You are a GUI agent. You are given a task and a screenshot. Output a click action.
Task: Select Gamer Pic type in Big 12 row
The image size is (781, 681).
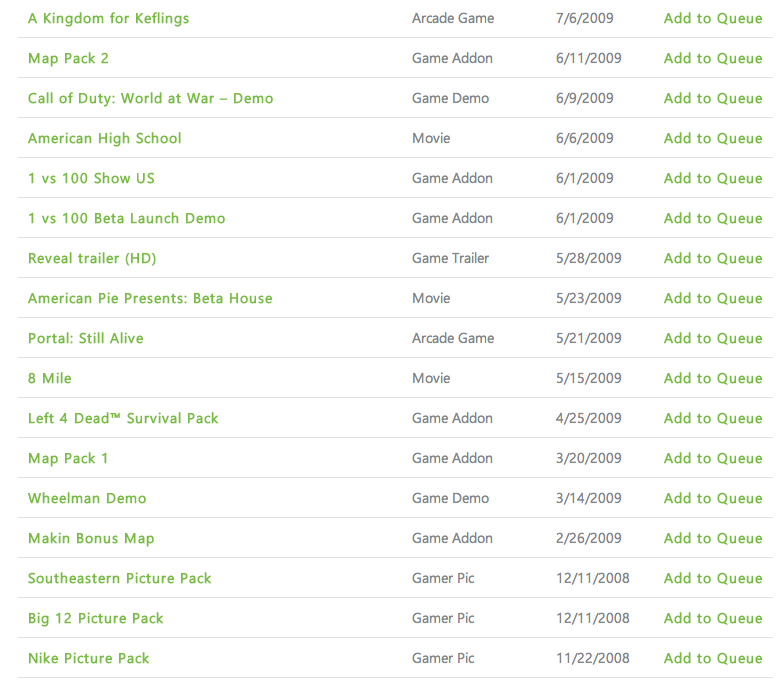[443, 618]
